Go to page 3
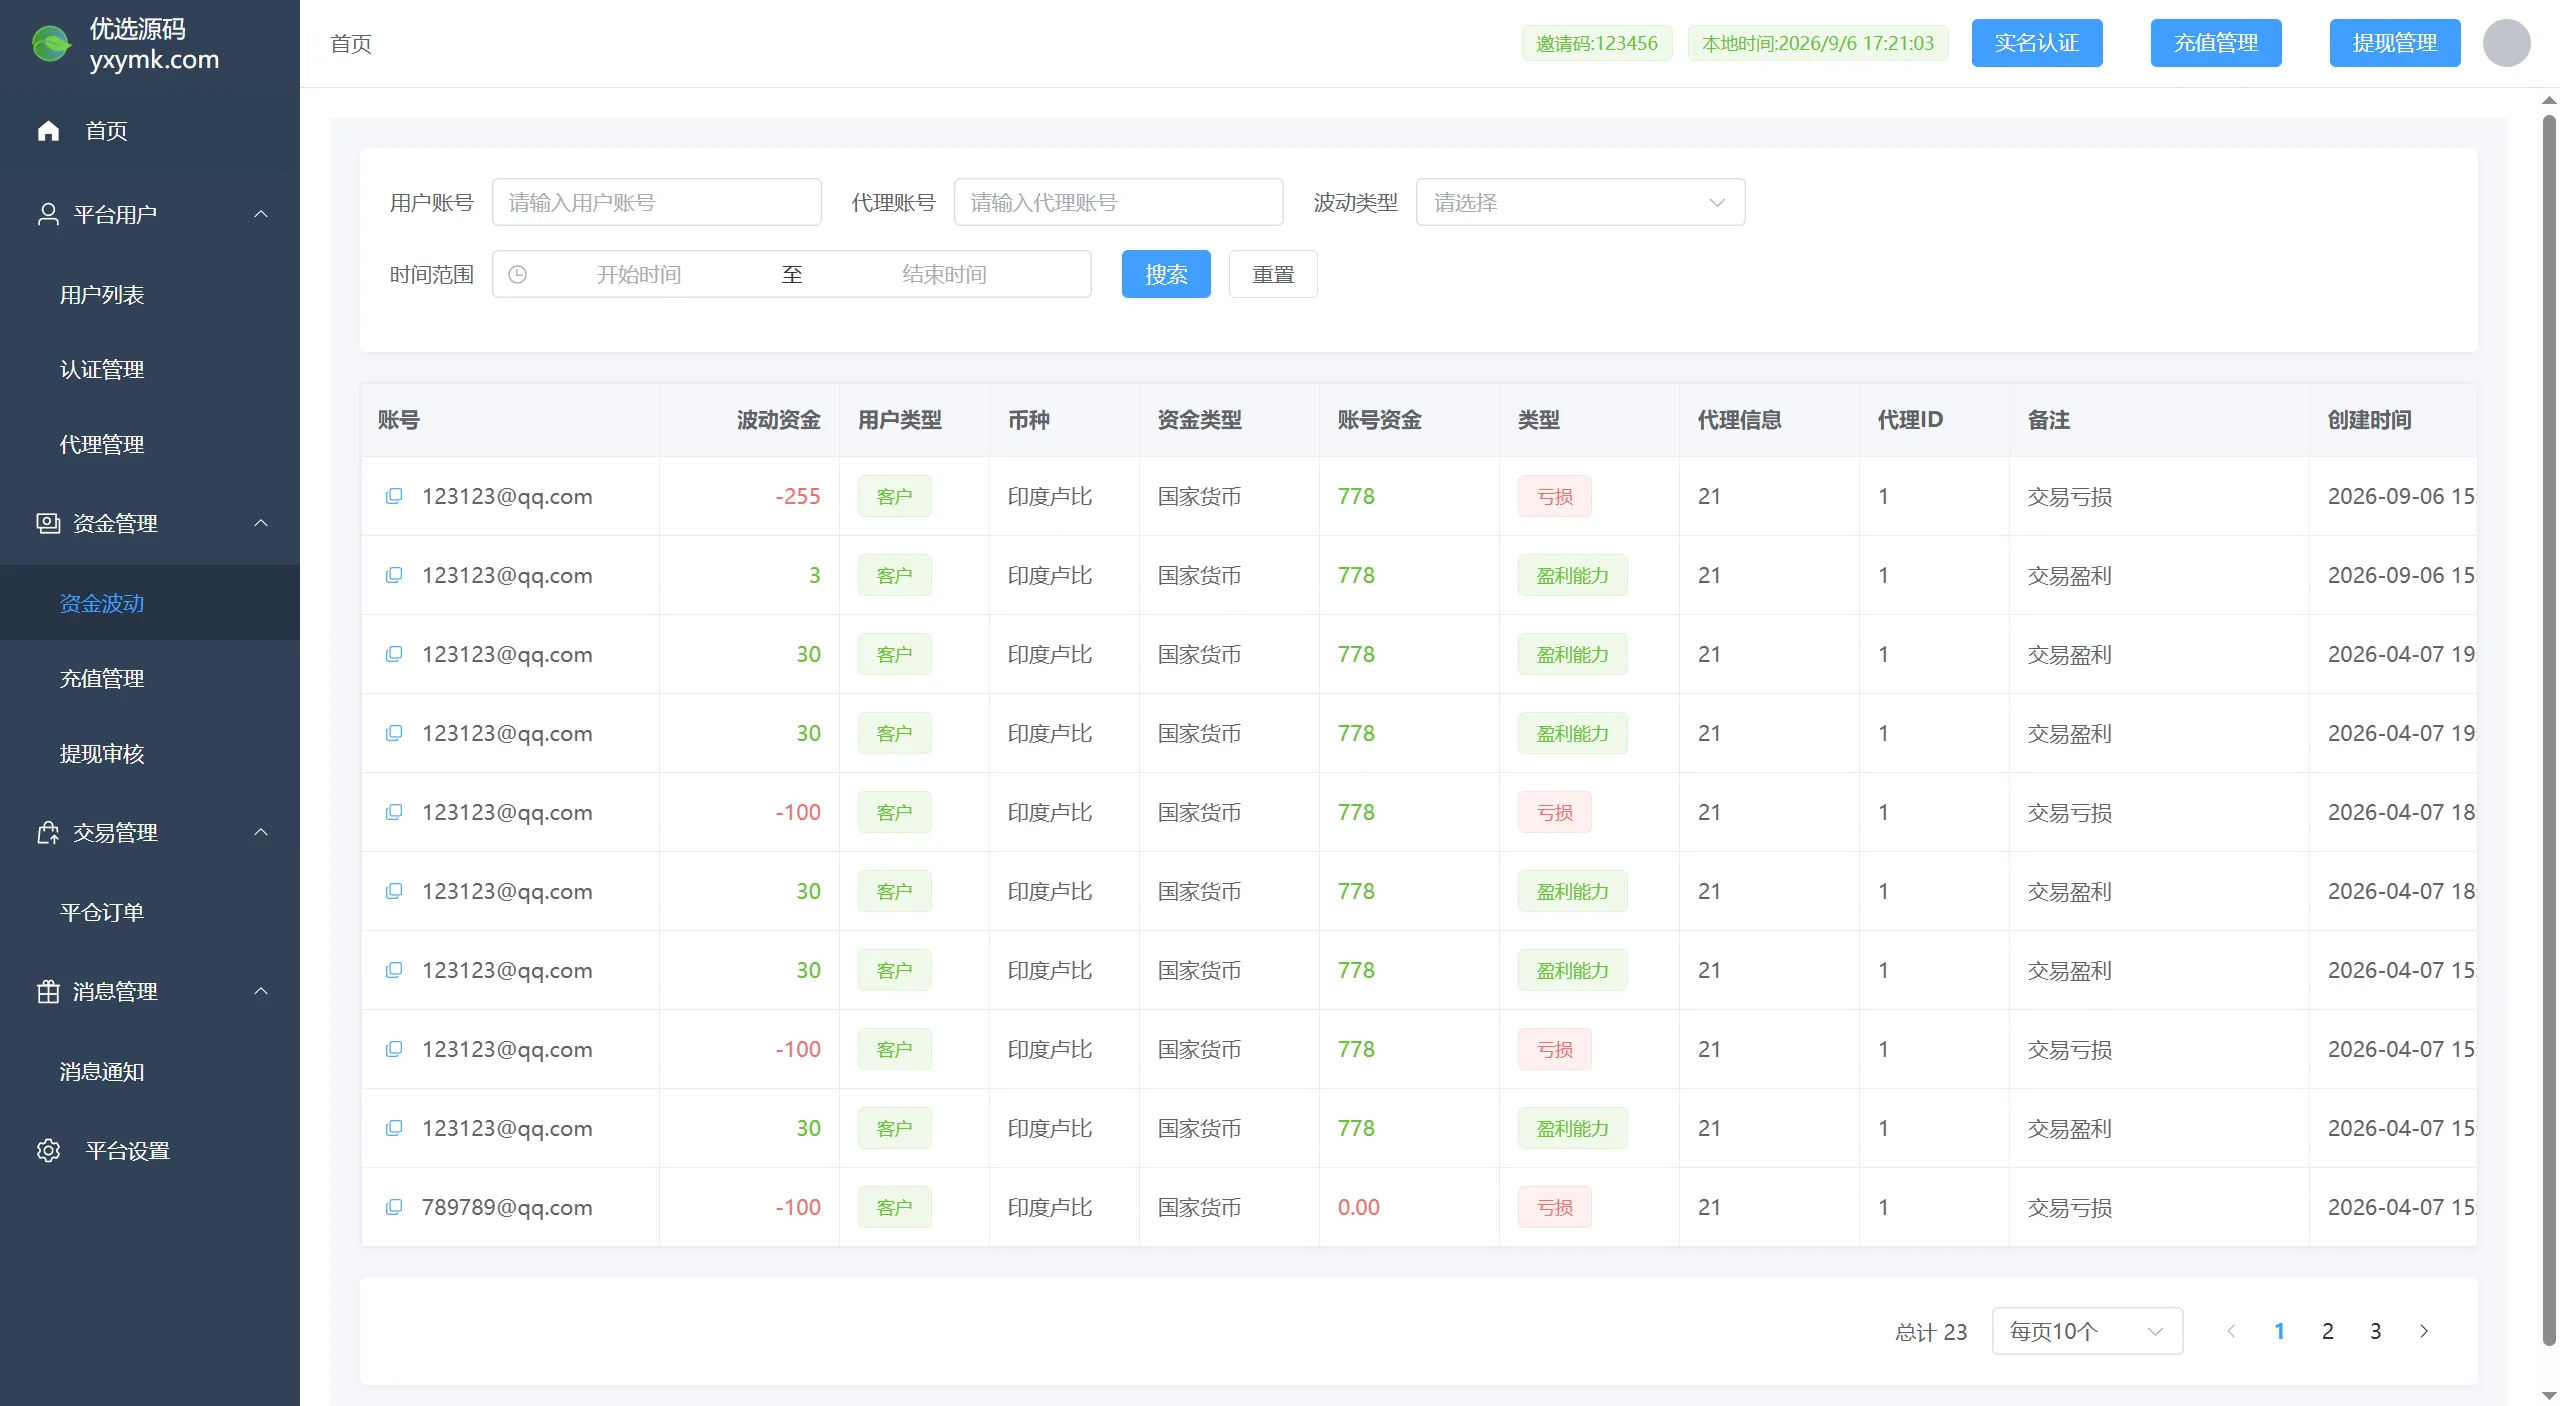Screen dimensions: 2560x1406 (x=2375, y=1331)
